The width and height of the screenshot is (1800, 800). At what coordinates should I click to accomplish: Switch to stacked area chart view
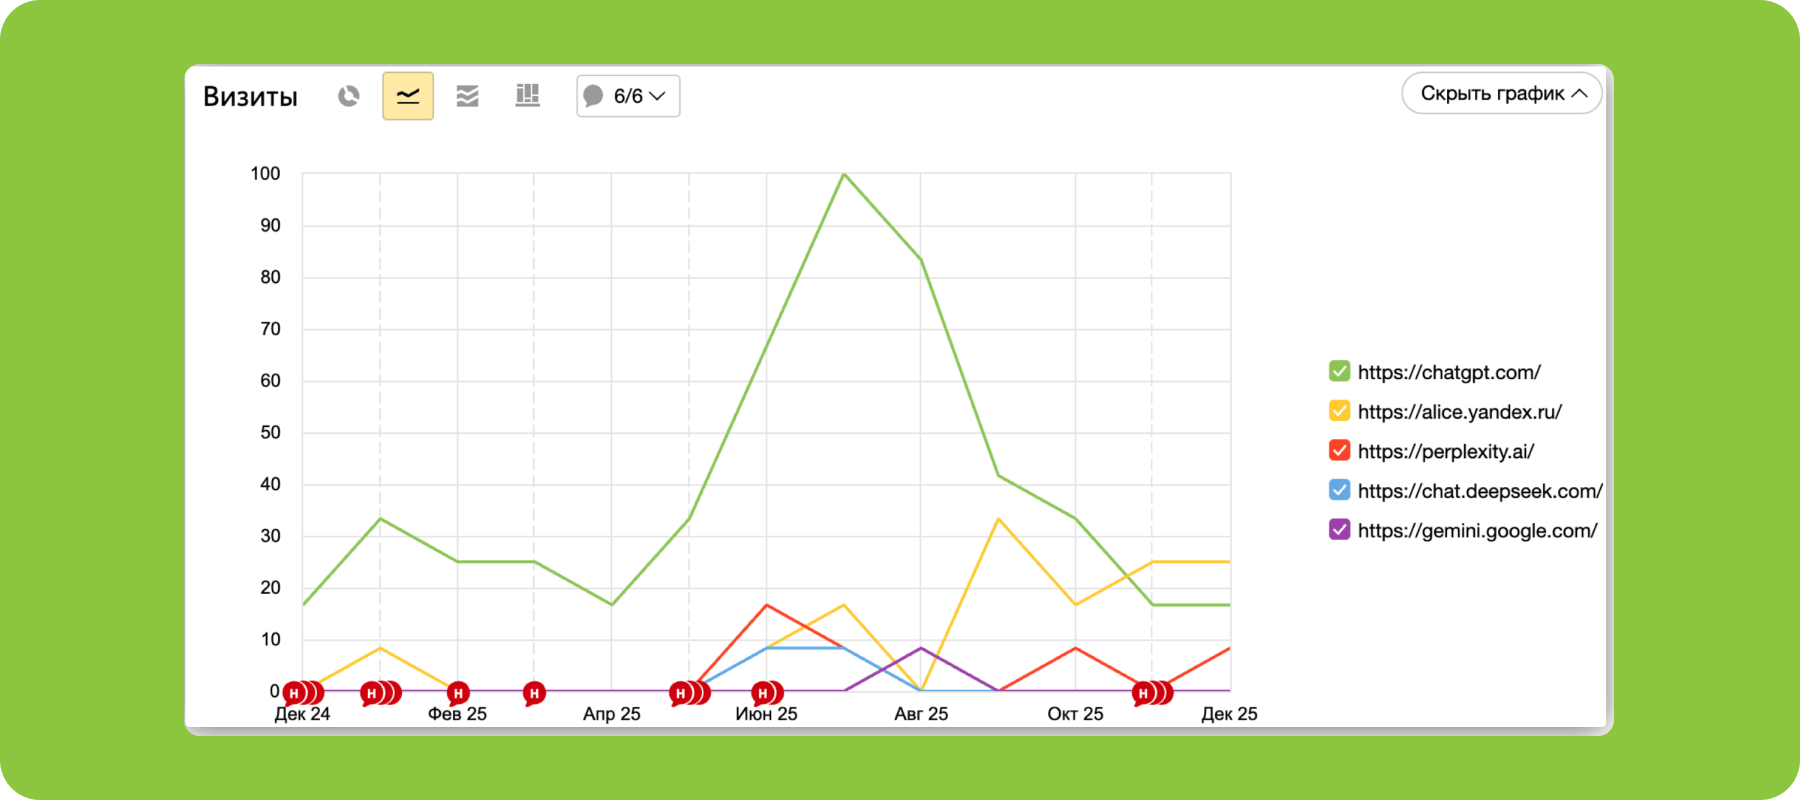pos(467,96)
